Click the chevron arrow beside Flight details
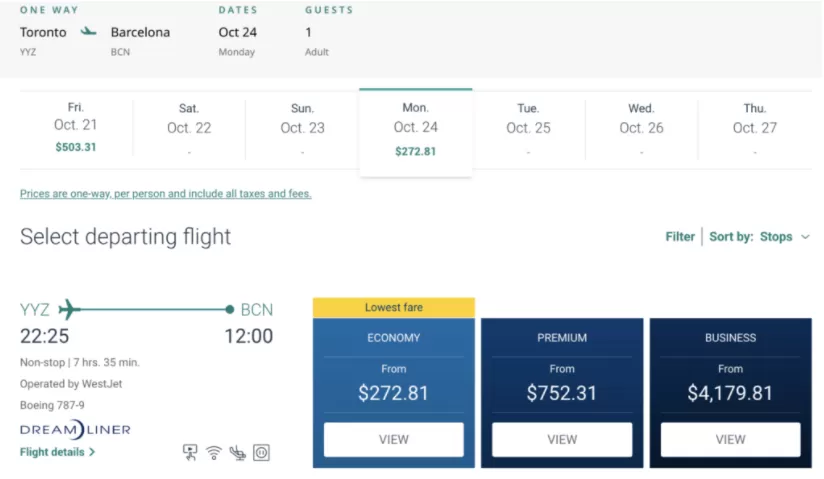824x479 pixels. (x=92, y=452)
